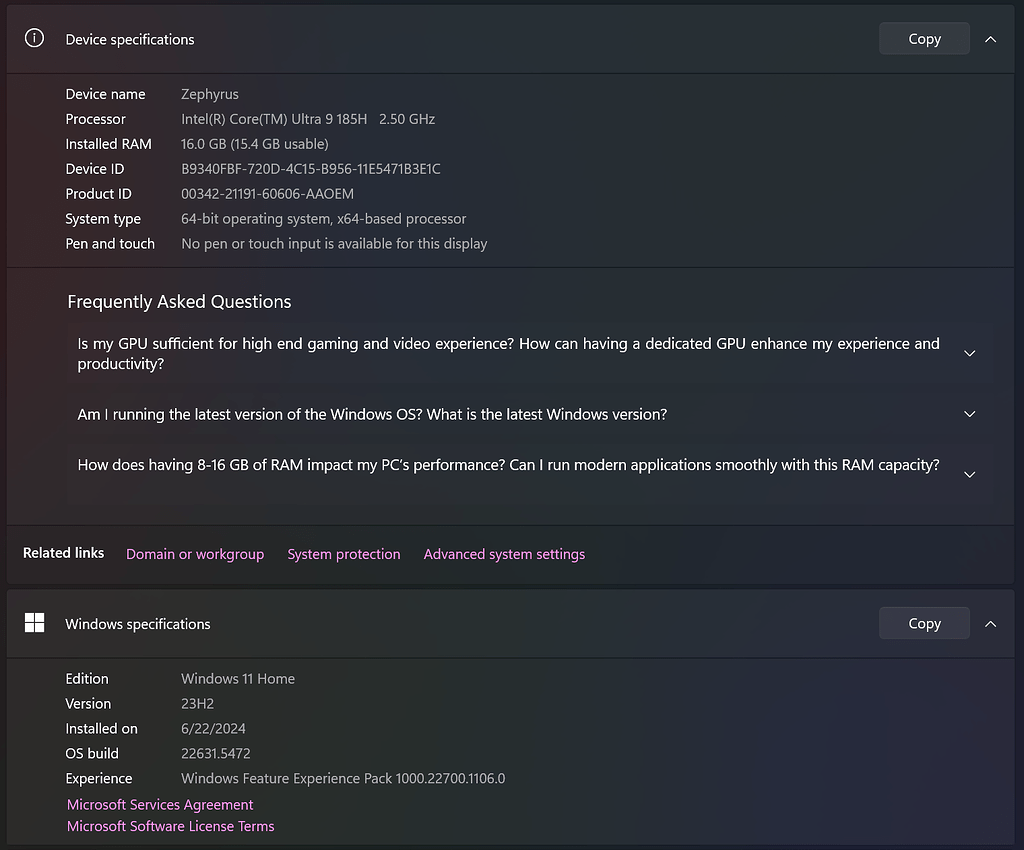The image size is (1024, 850).
Task: Collapse the Windows specifications section
Action: click(990, 622)
